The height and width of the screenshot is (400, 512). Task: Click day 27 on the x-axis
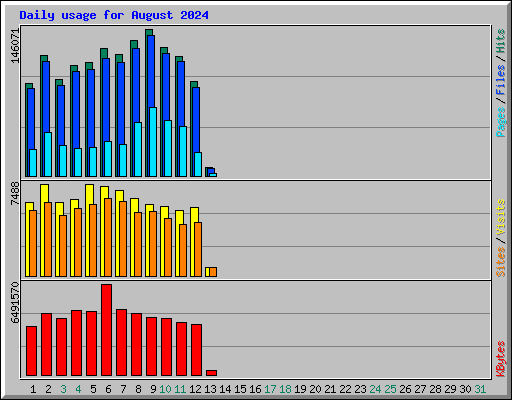tap(420, 389)
